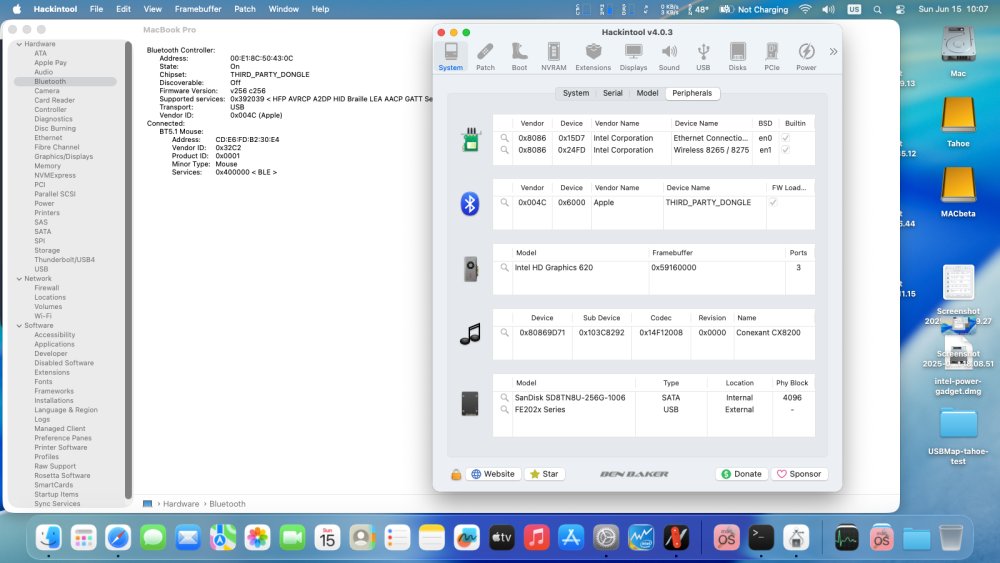
Task: Click the lock icon beside Website button
Action: (x=456, y=474)
